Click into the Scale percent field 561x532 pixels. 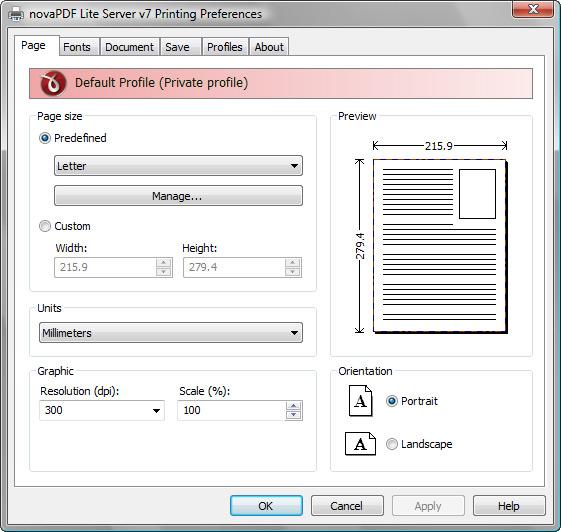(232, 410)
